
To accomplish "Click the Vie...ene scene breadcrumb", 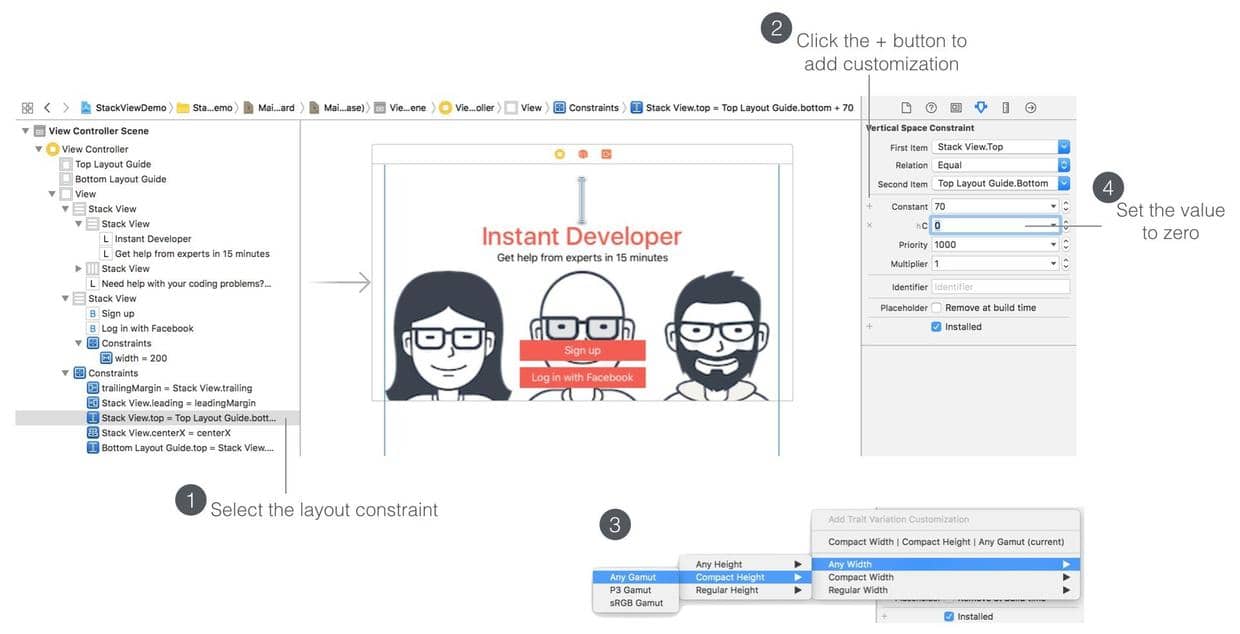I will (400, 108).
